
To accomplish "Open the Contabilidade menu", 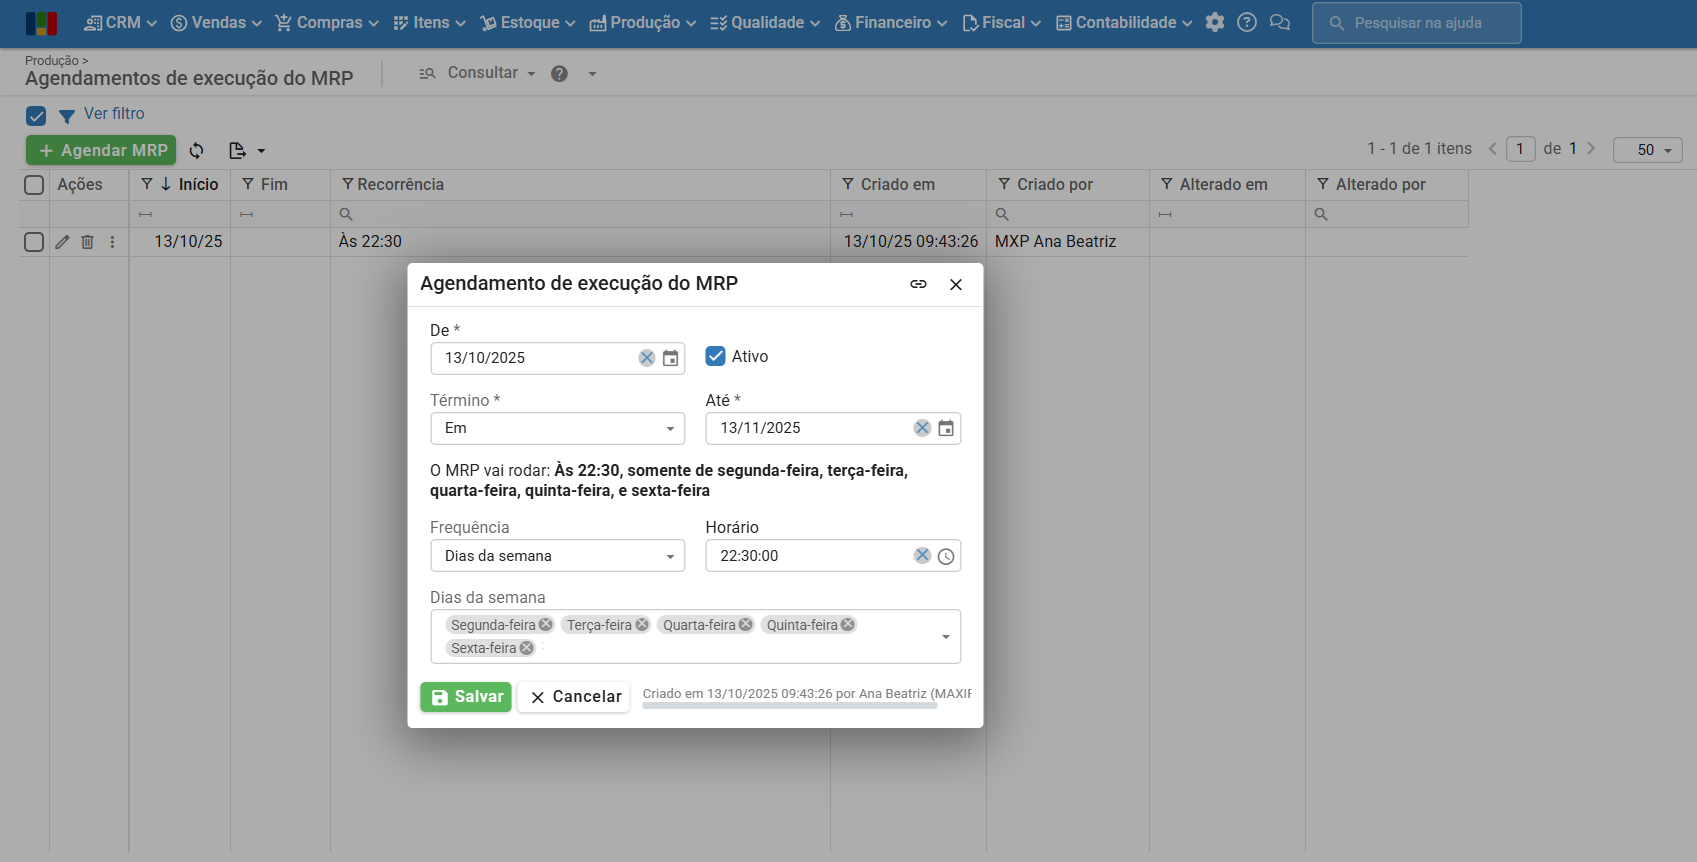I will 1124,23.
